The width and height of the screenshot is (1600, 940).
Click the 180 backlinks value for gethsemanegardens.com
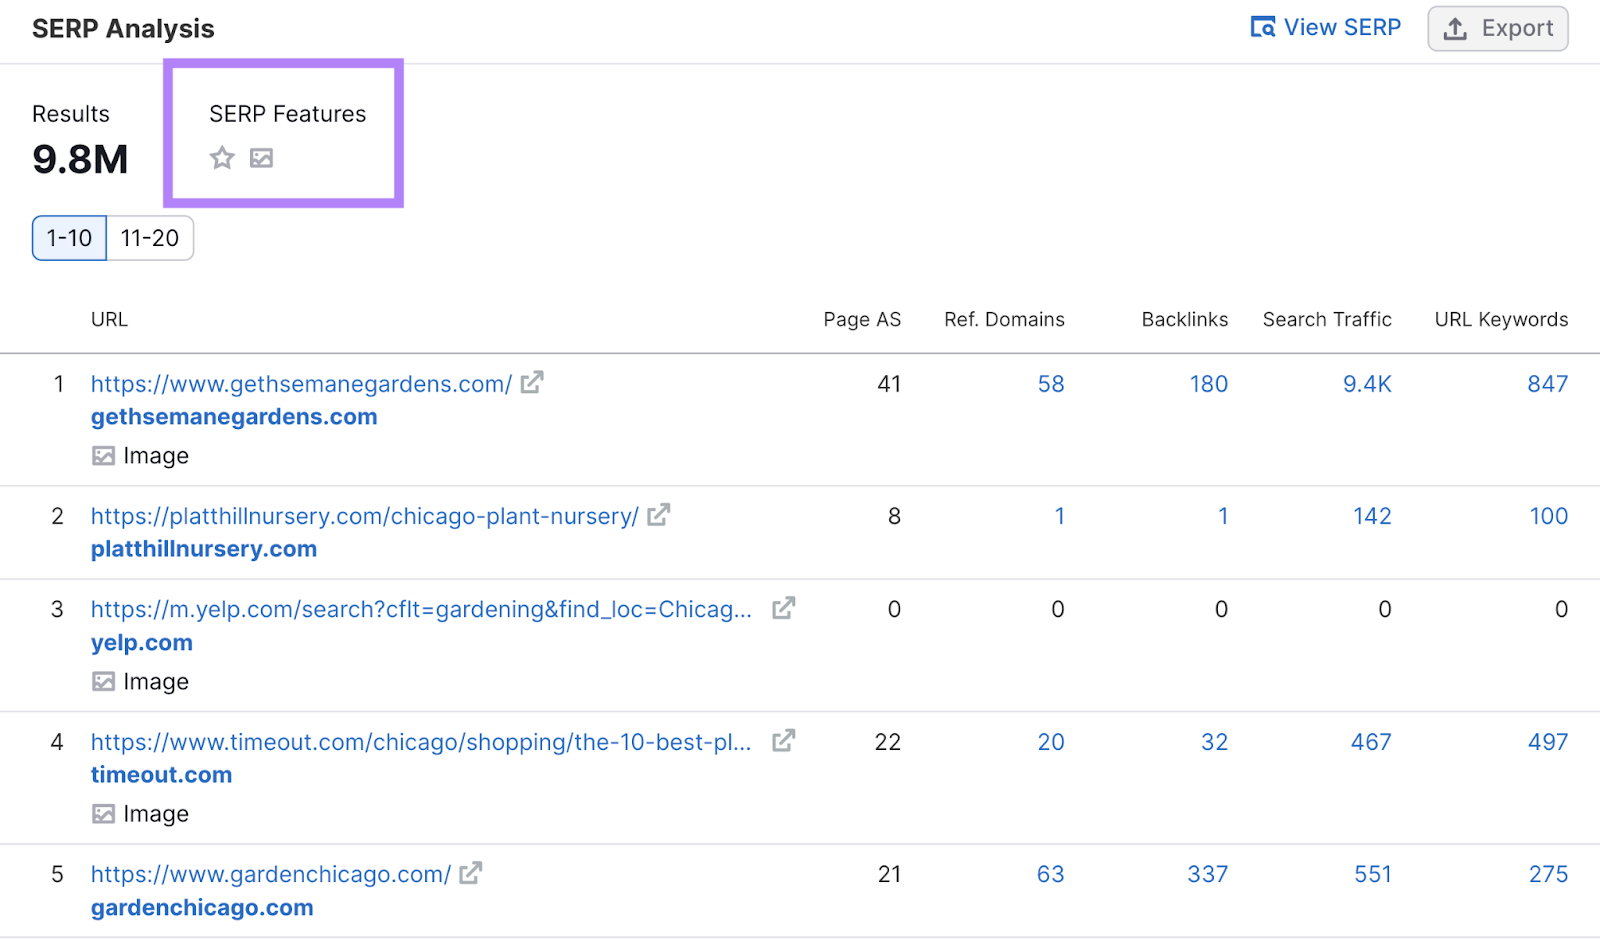point(1208,383)
